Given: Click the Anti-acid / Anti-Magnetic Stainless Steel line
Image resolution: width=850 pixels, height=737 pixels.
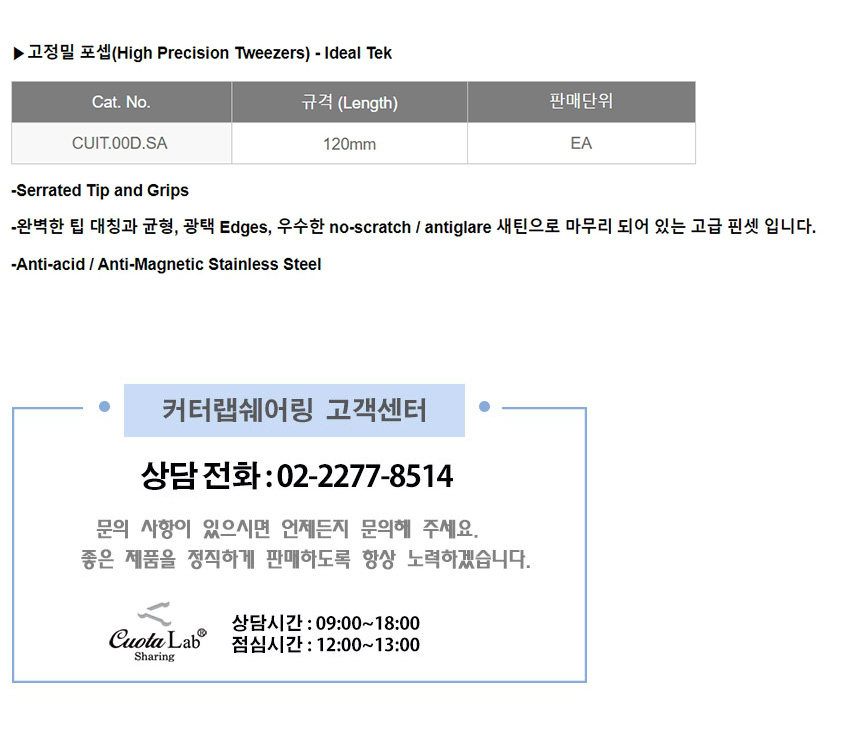Looking at the screenshot, I should point(166,264).
